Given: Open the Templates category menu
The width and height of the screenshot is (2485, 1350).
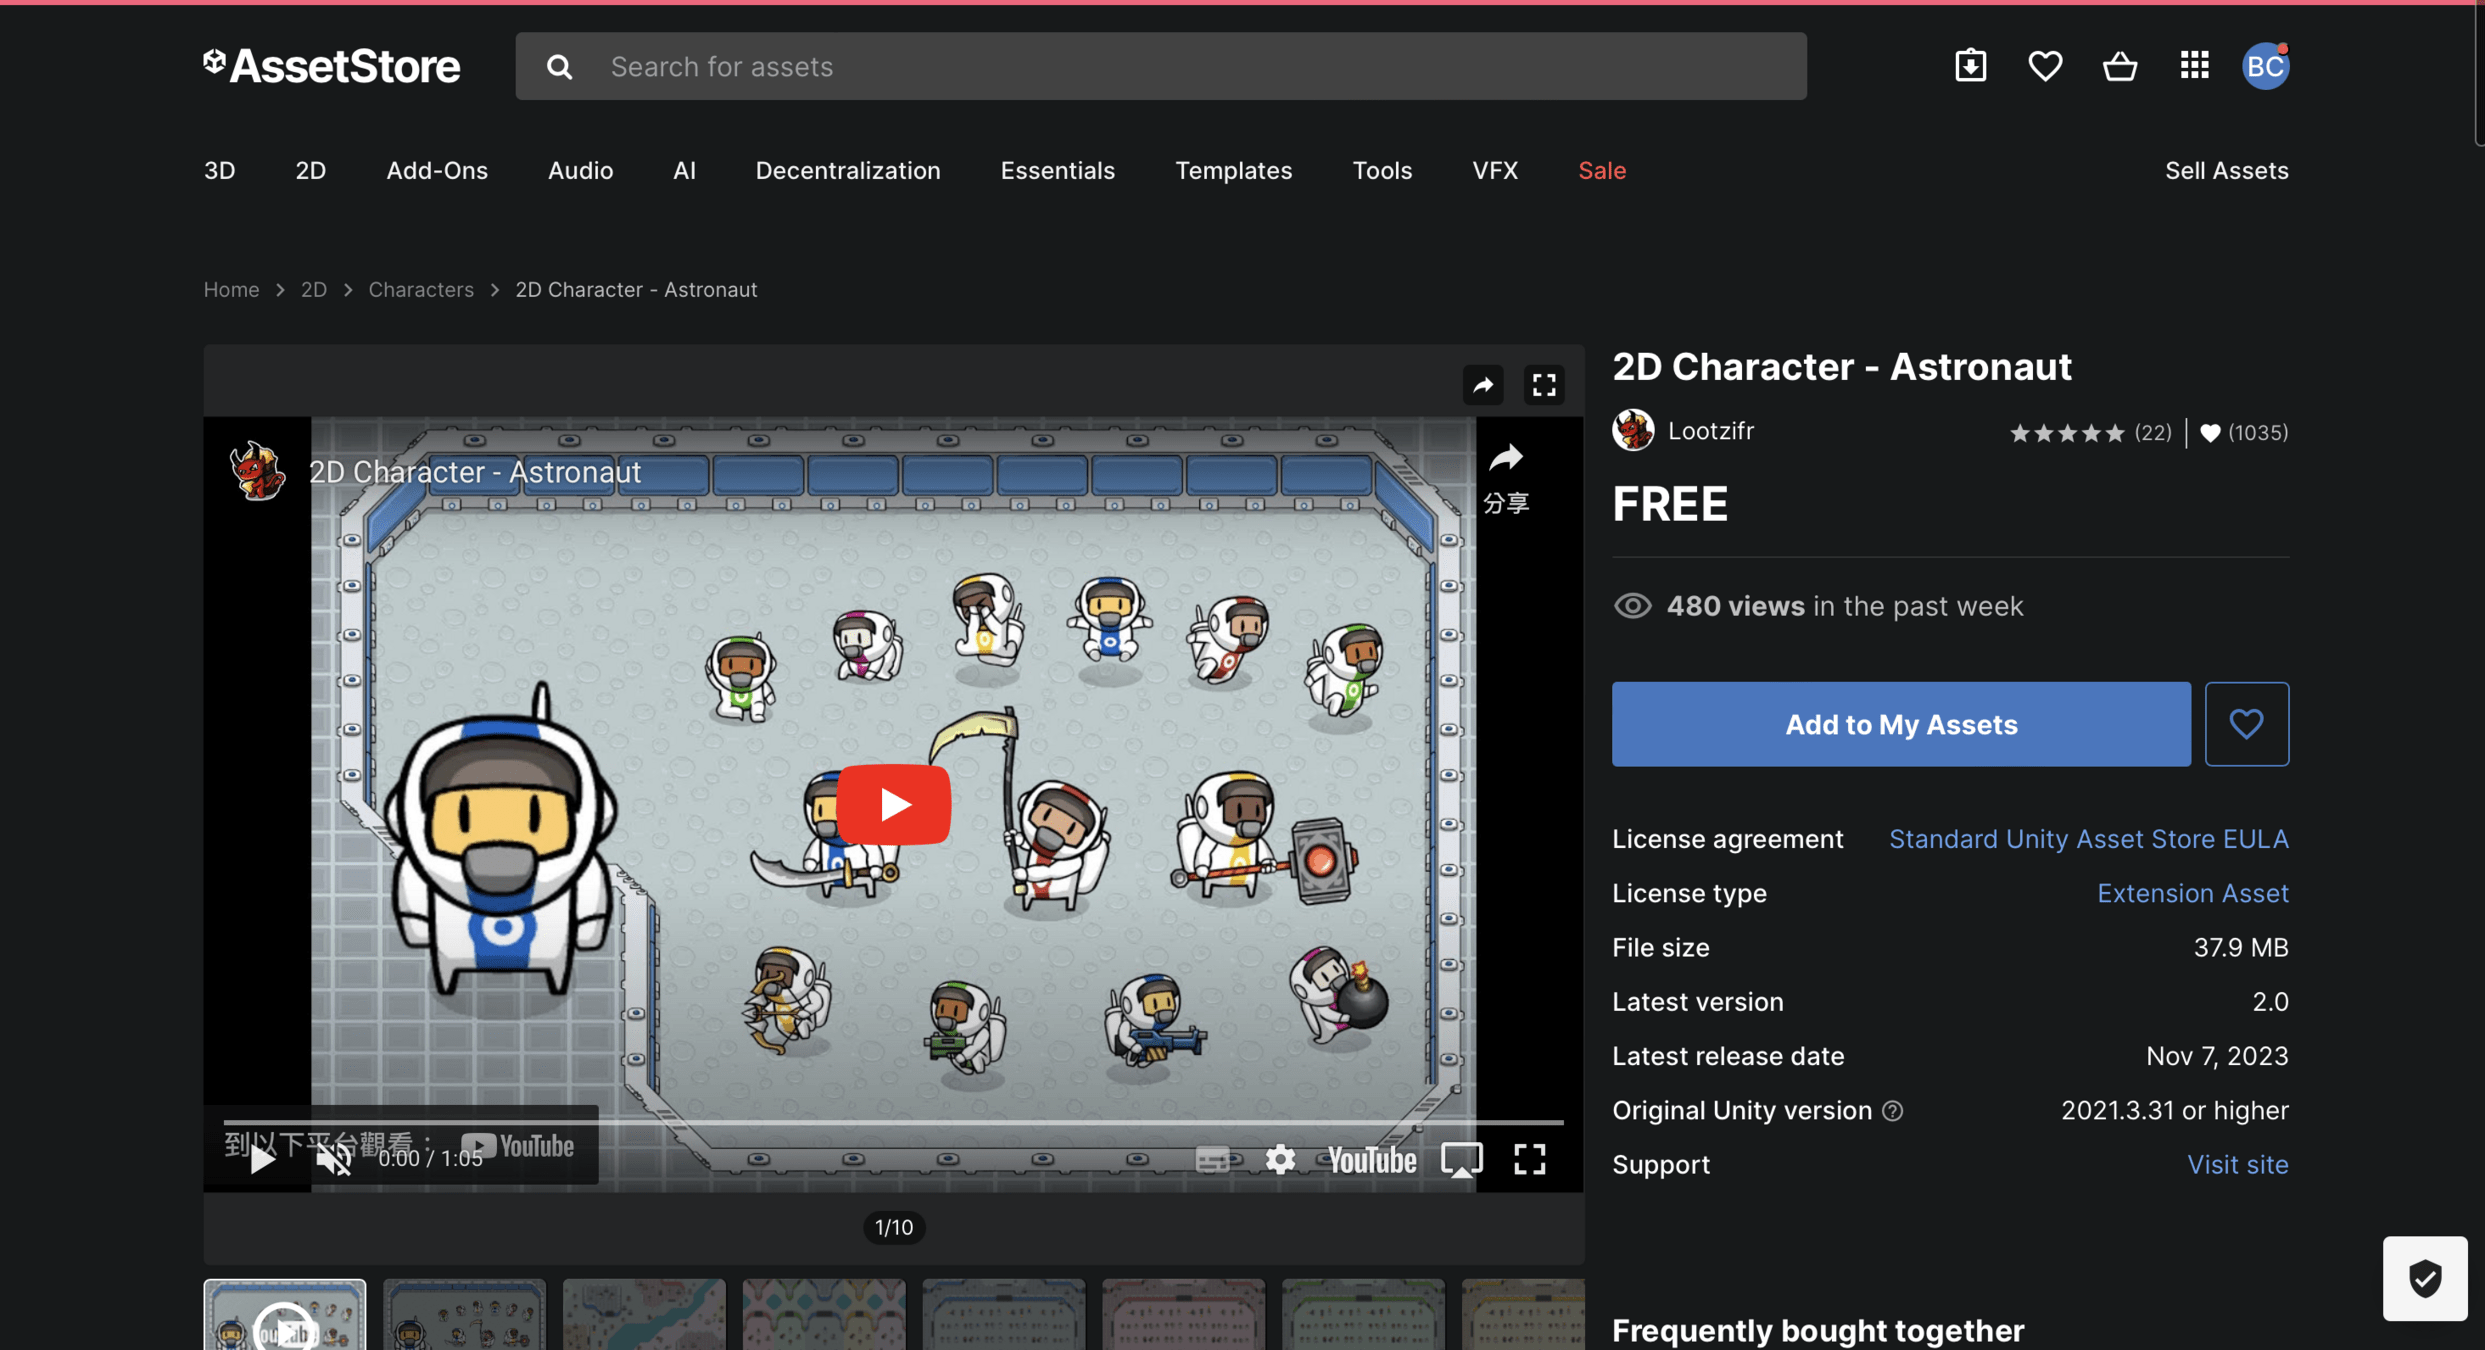Looking at the screenshot, I should click(1233, 170).
